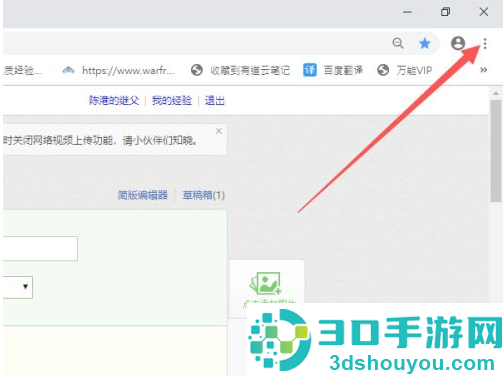This screenshot has height=378, width=503.
Task: Open the 收藏到有道云笔记 bookmark
Action: coord(240,70)
